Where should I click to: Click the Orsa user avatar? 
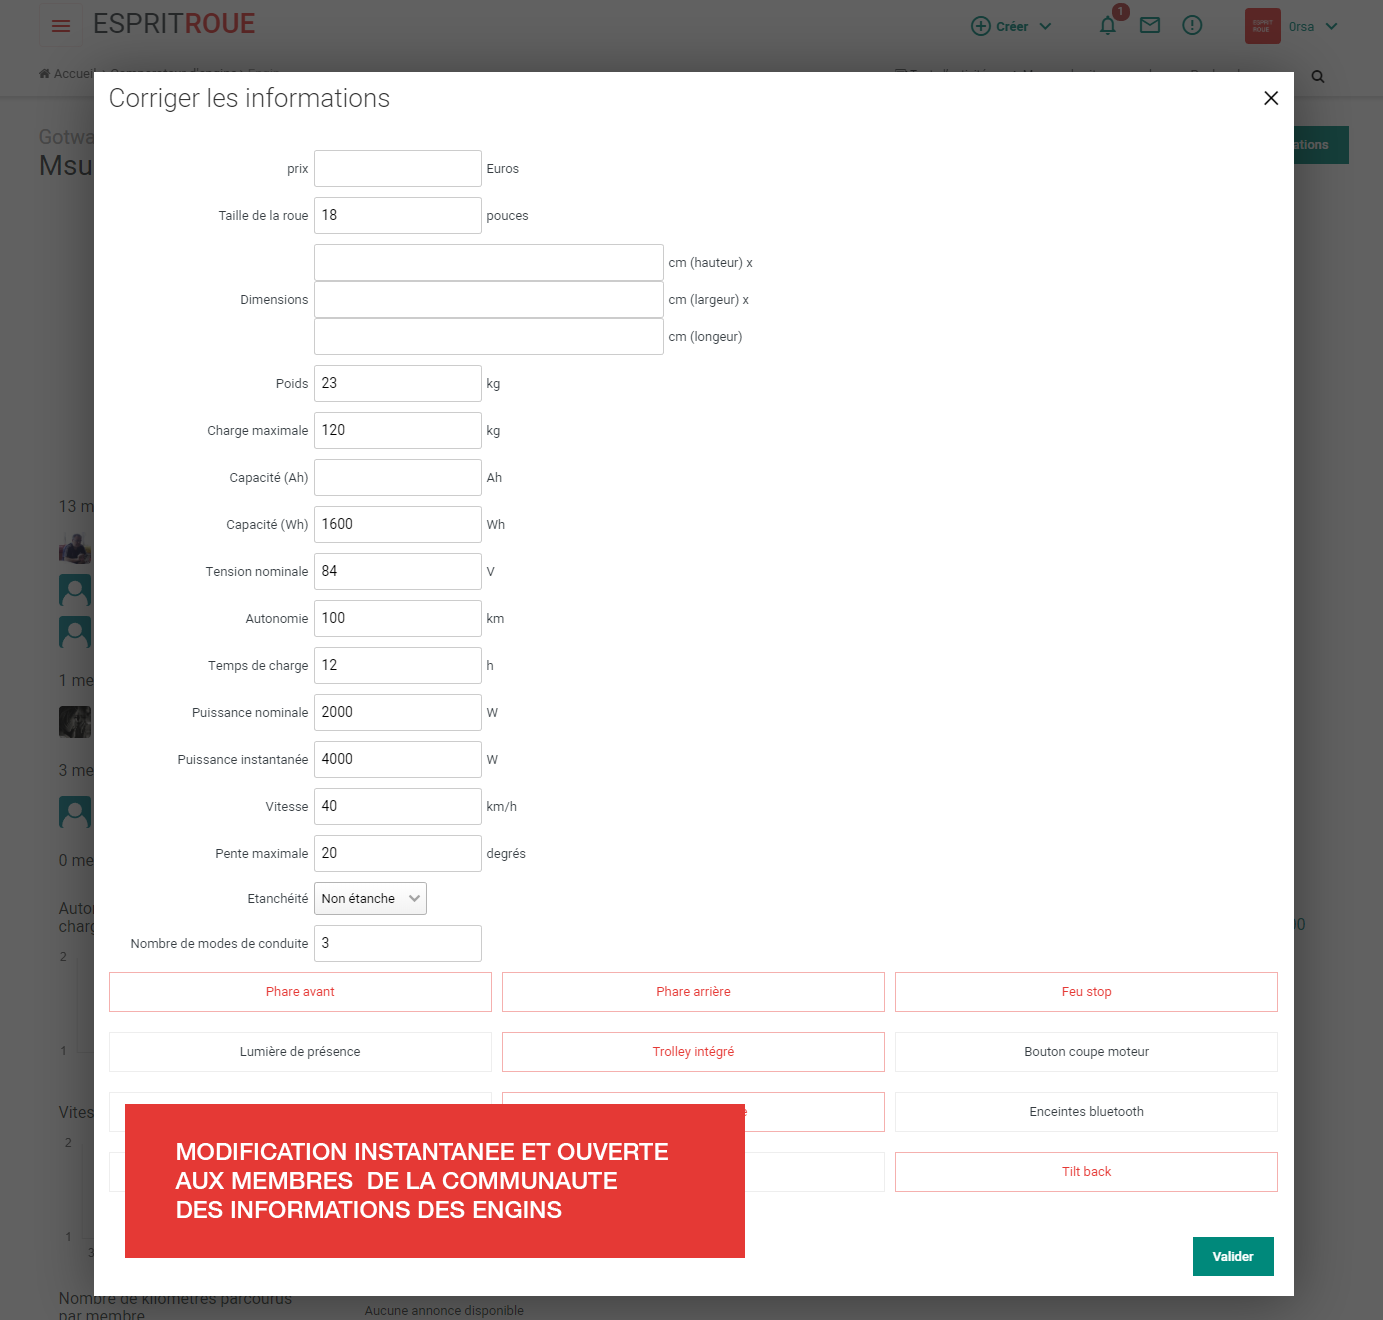(1262, 26)
